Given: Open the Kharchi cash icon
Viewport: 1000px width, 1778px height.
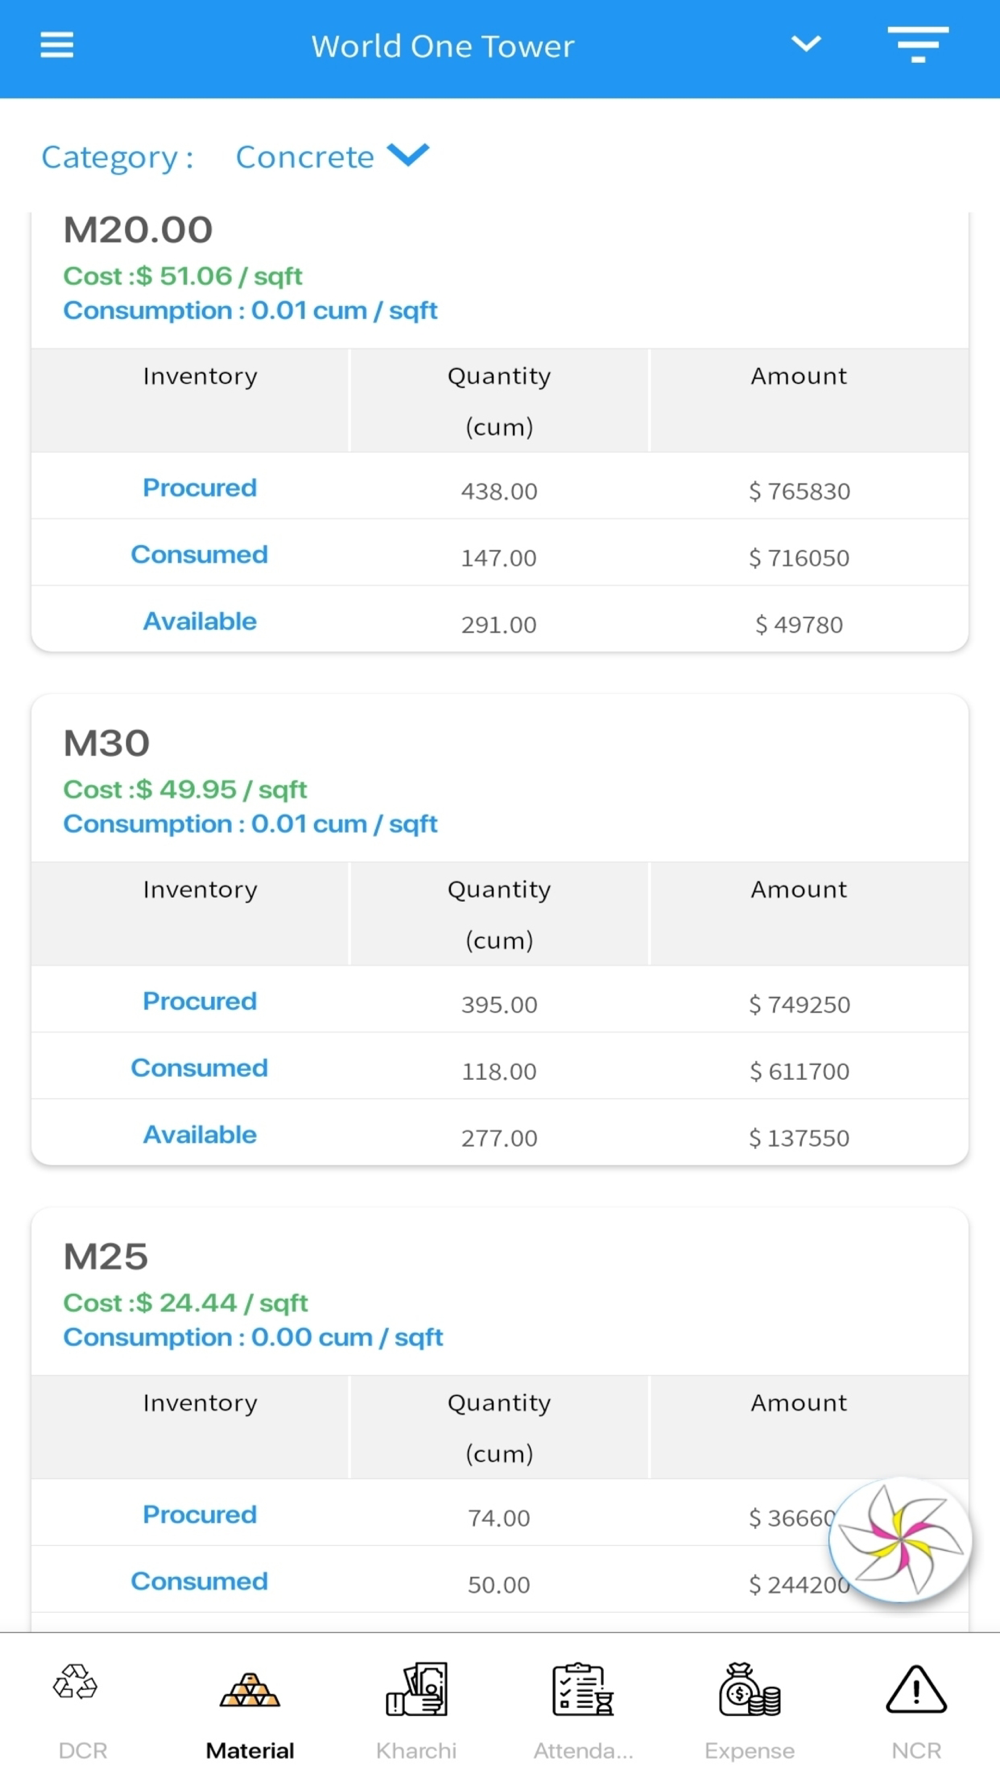Looking at the screenshot, I should [416, 1689].
